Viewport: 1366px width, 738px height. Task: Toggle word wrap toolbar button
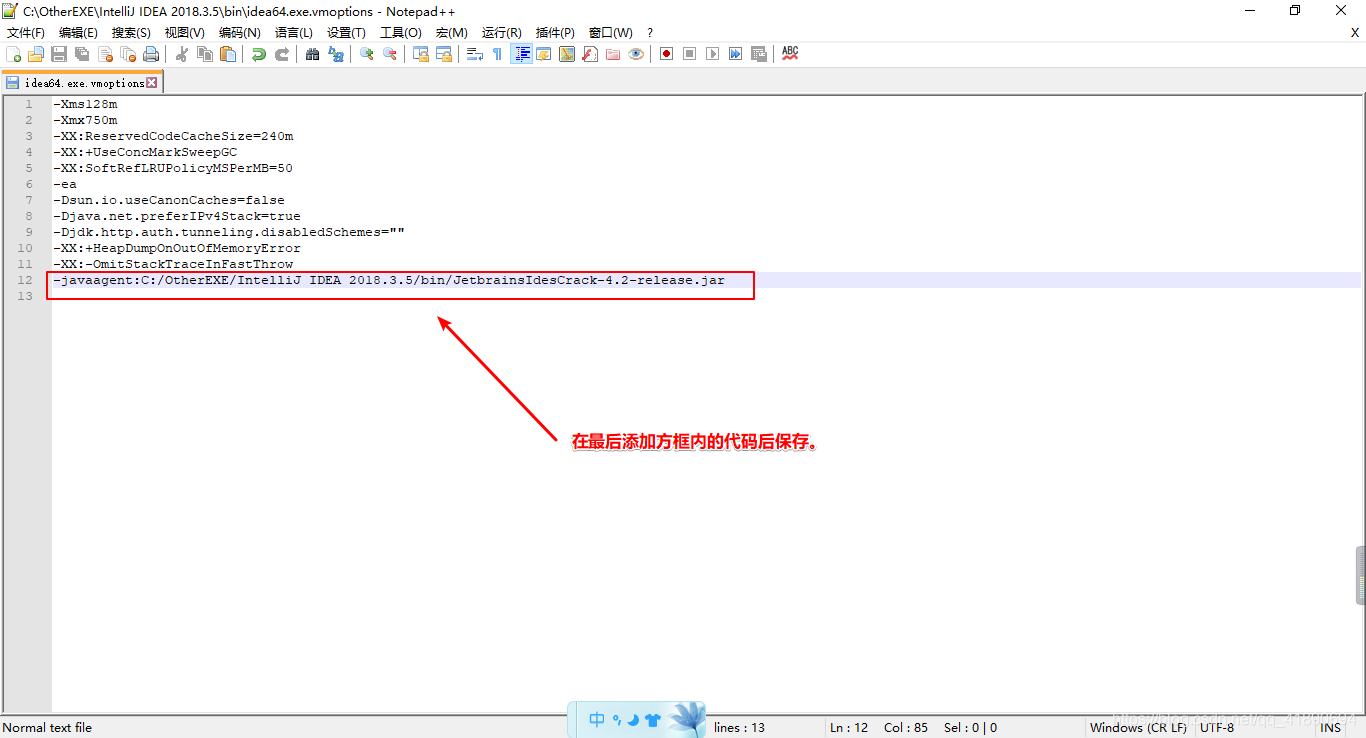pyautogui.click(x=475, y=54)
